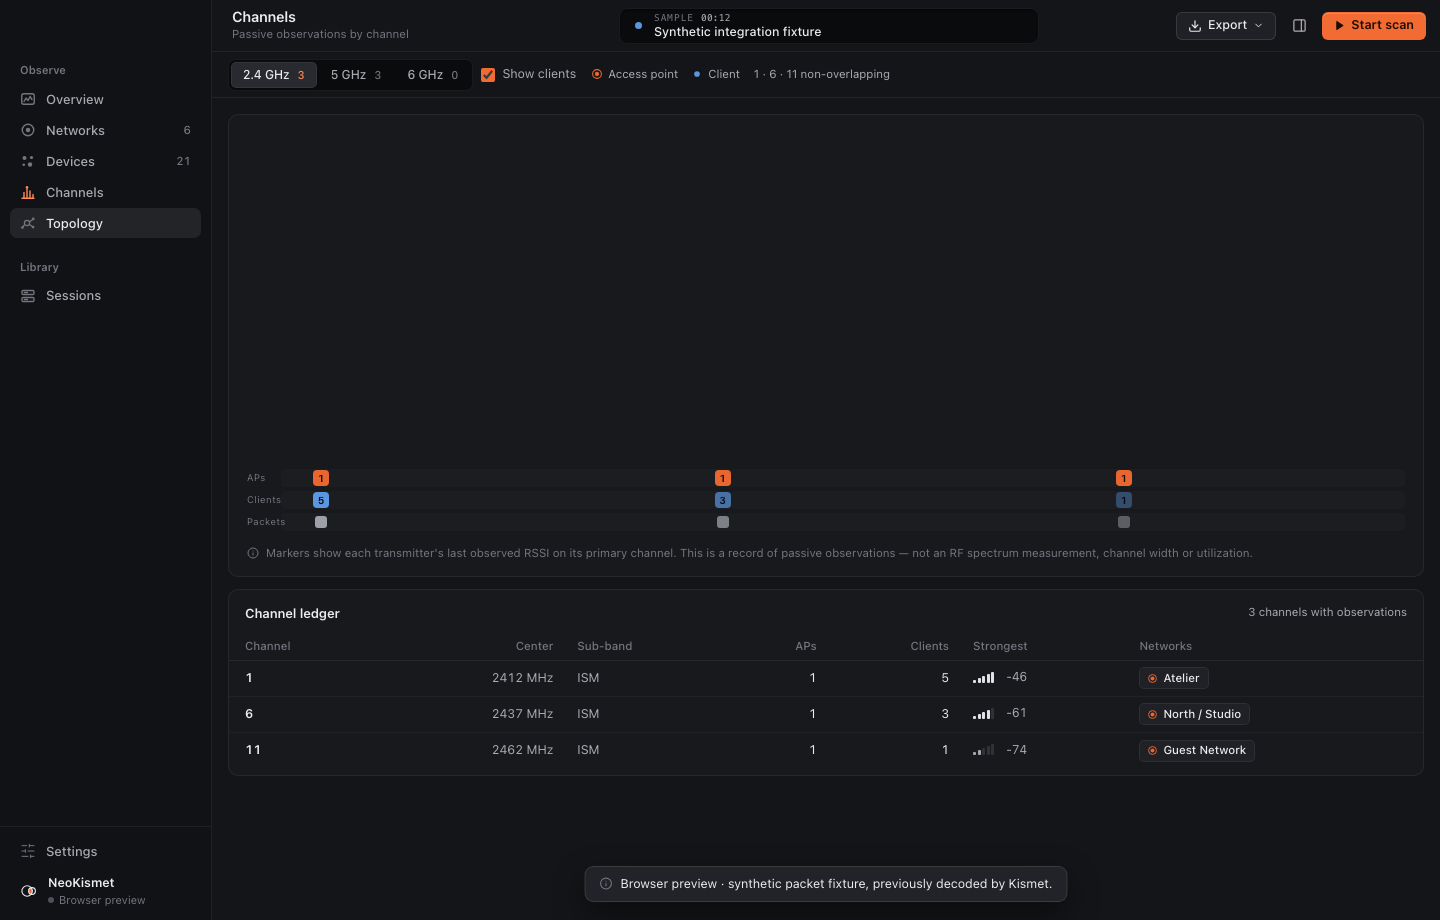Open the Atelier network chip
1440x920 pixels.
coord(1173,678)
